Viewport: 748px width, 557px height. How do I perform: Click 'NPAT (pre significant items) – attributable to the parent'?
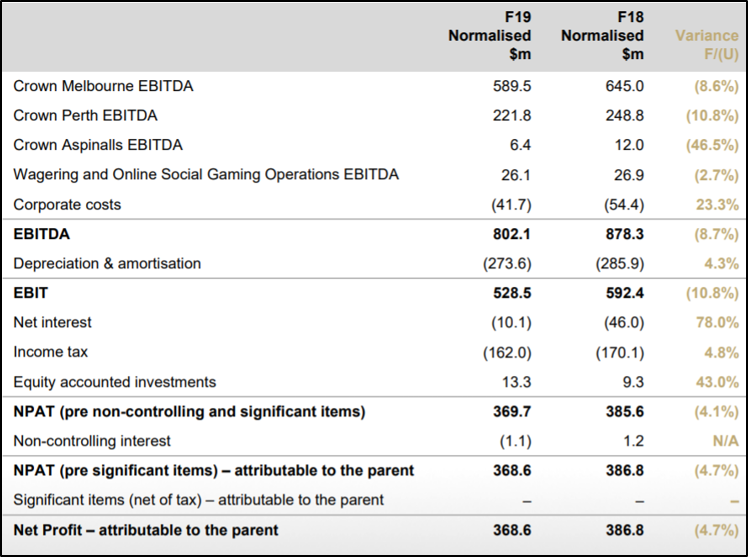(x=214, y=471)
